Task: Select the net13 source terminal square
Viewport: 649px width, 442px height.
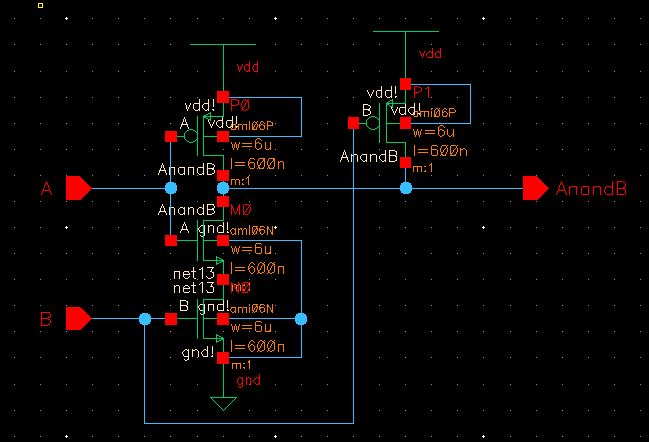Action: coord(223,280)
